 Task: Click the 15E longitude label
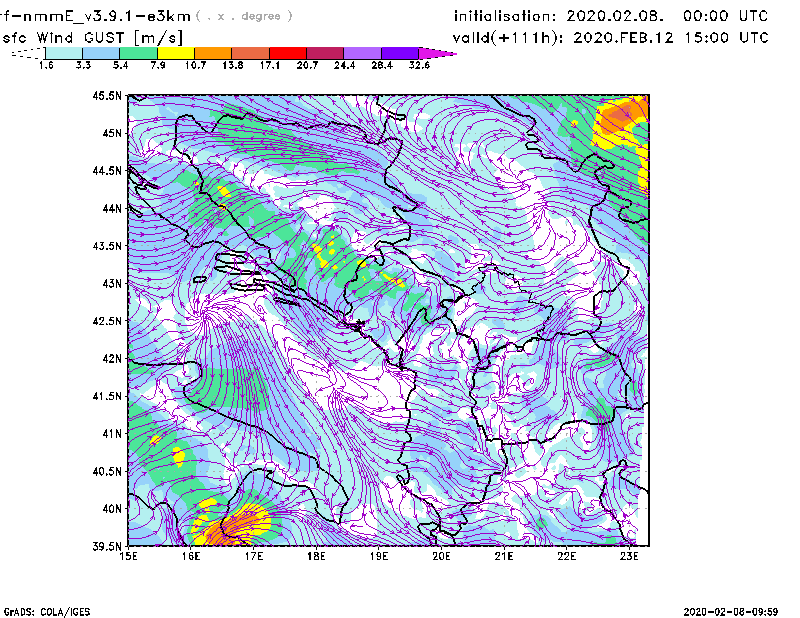tap(128, 556)
